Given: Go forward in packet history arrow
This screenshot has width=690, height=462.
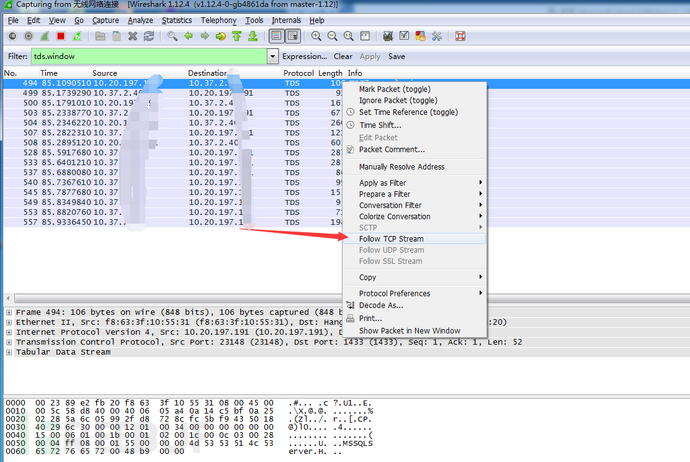Looking at the screenshot, I should pos(205,36).
